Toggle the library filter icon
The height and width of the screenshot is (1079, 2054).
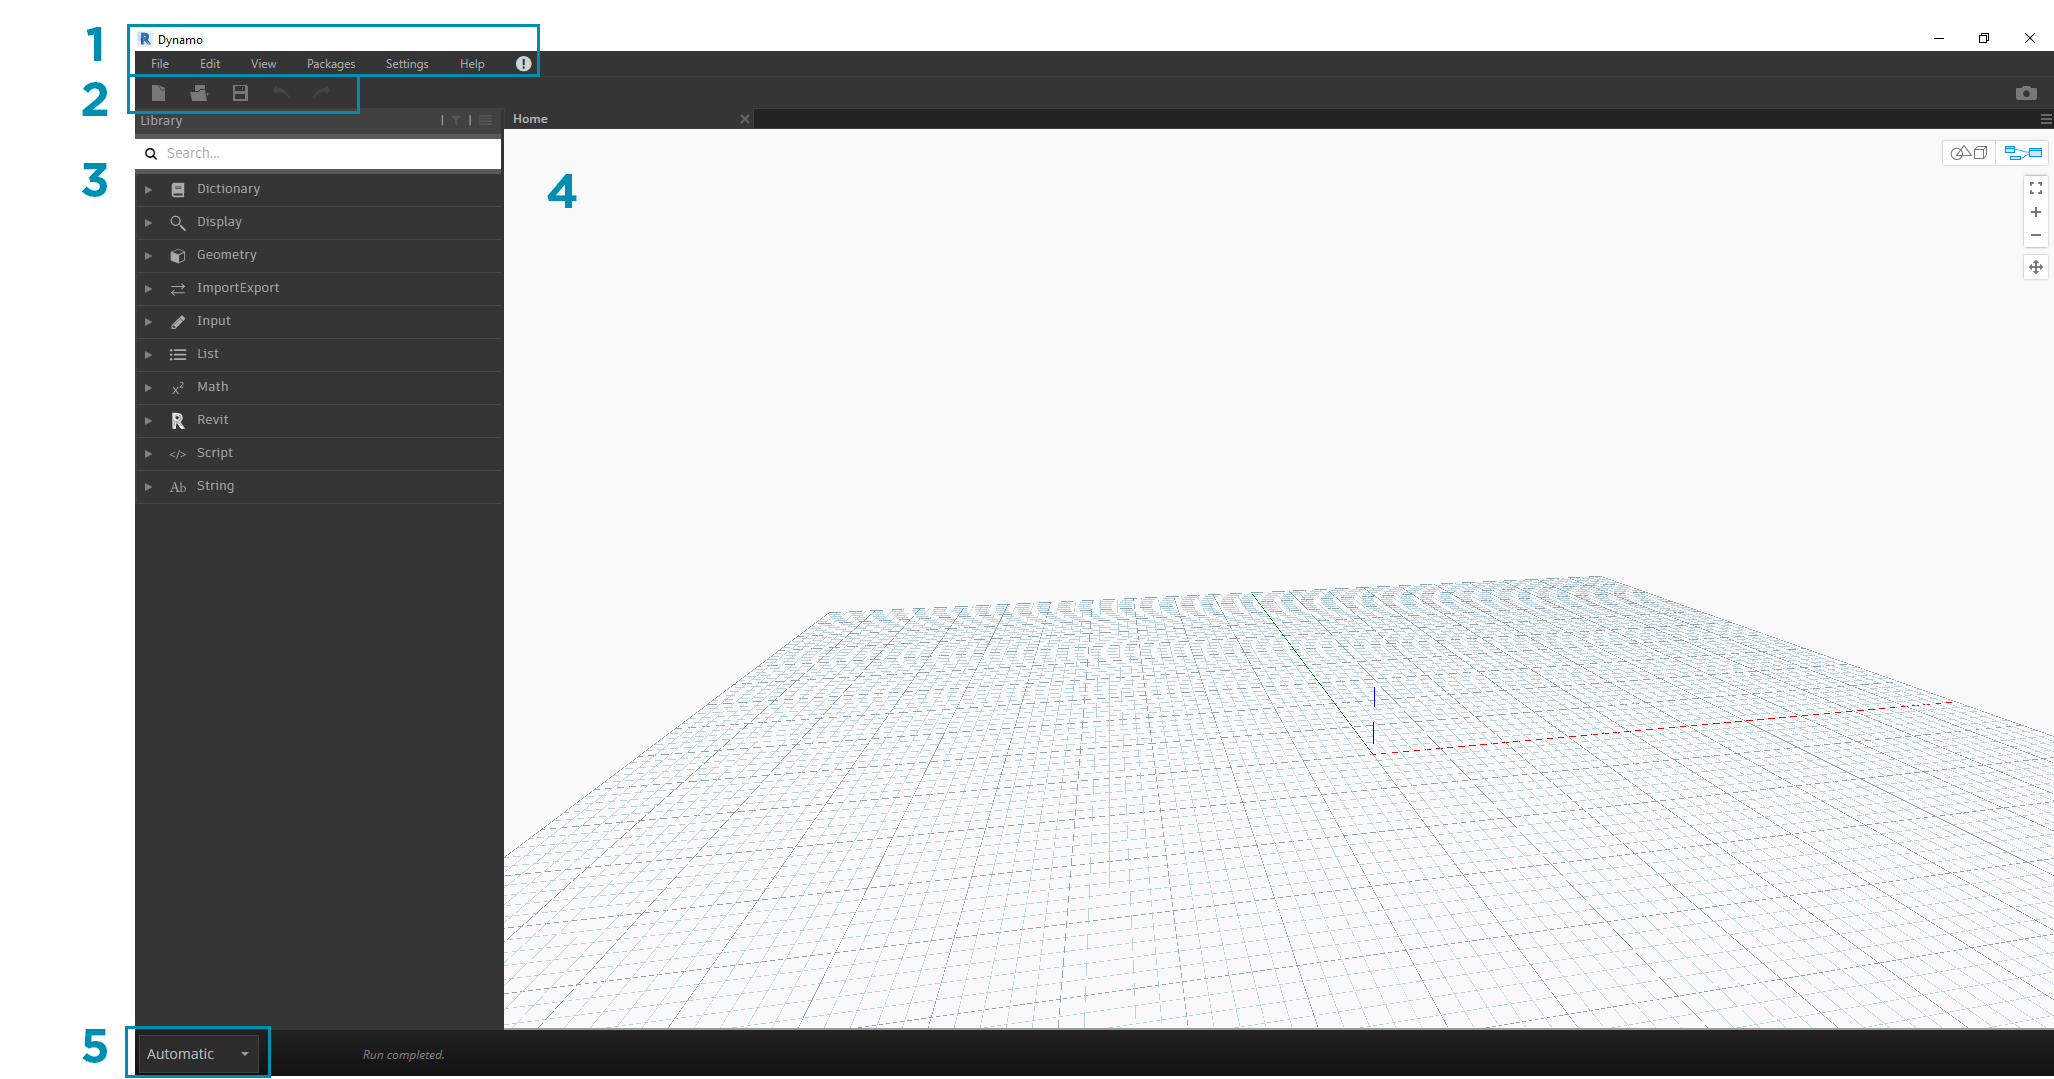pyautogui.click(x=456, y=119)
